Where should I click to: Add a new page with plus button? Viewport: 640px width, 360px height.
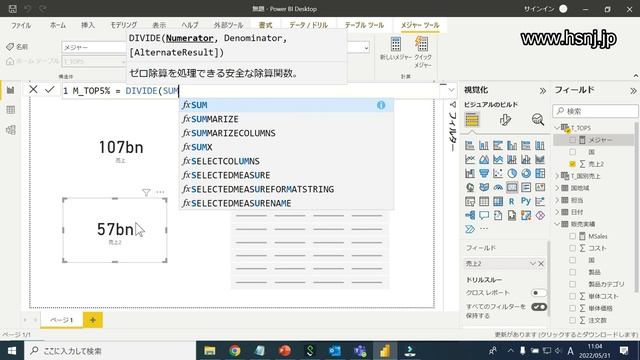click(x=93, y=320)
